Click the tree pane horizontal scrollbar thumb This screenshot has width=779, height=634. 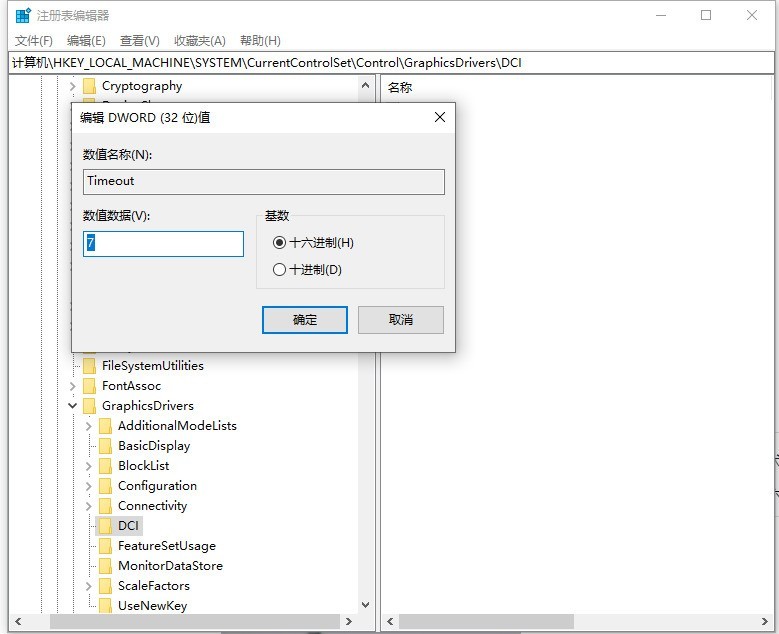pyautogui.click(x=195, y=621)
